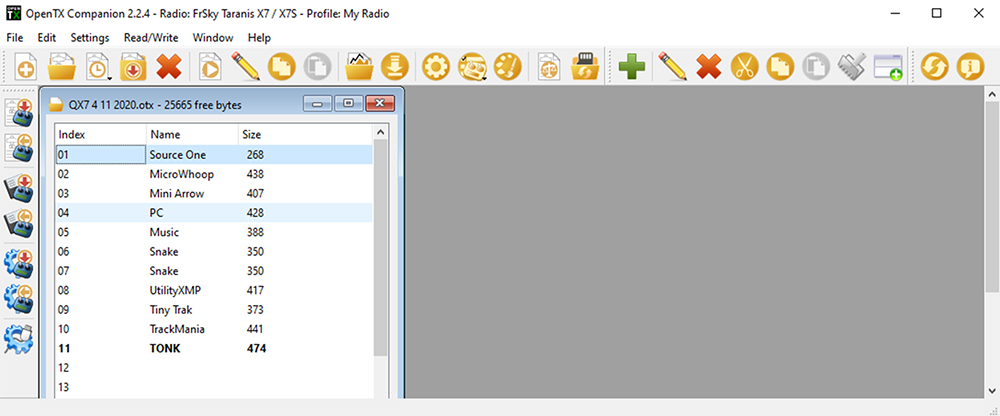This screenshot has width=1000, height=416.
Task: Click the brush icon in model toolbar
Action: coord(851,66)
